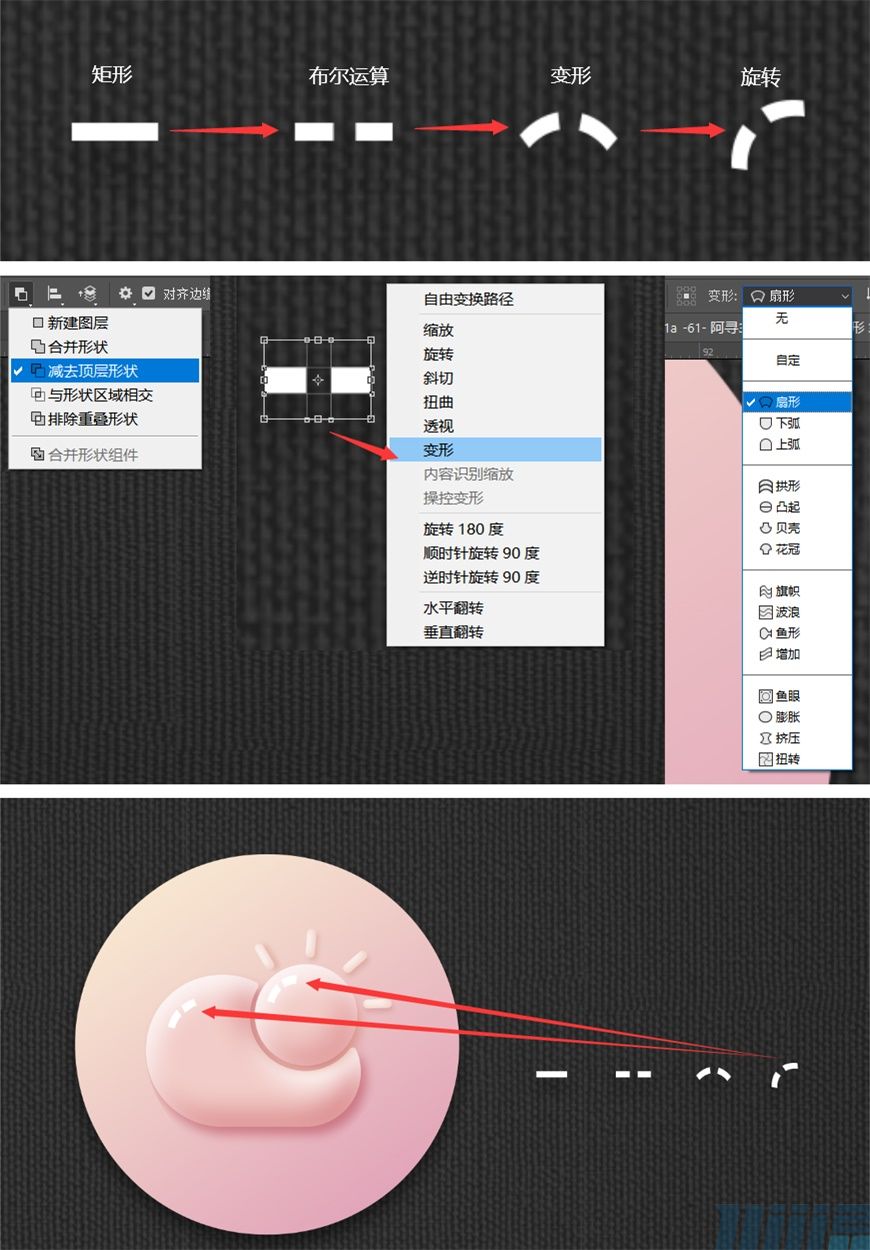Select 斜切 in the transform context menu
870x1250 pixels.
pyautogui.click(x=495, y=378)
